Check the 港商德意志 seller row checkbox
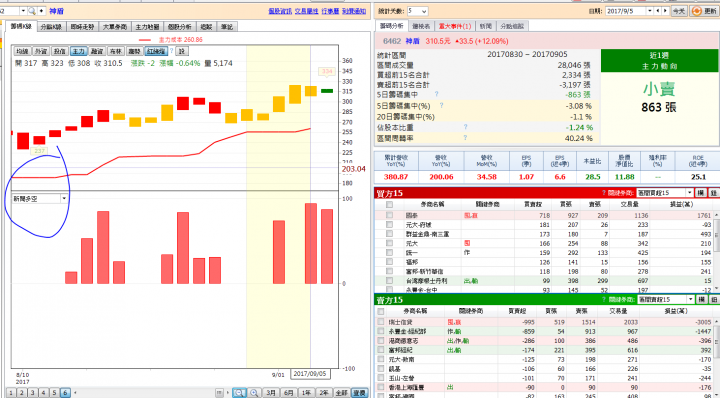 pos(381,341)
